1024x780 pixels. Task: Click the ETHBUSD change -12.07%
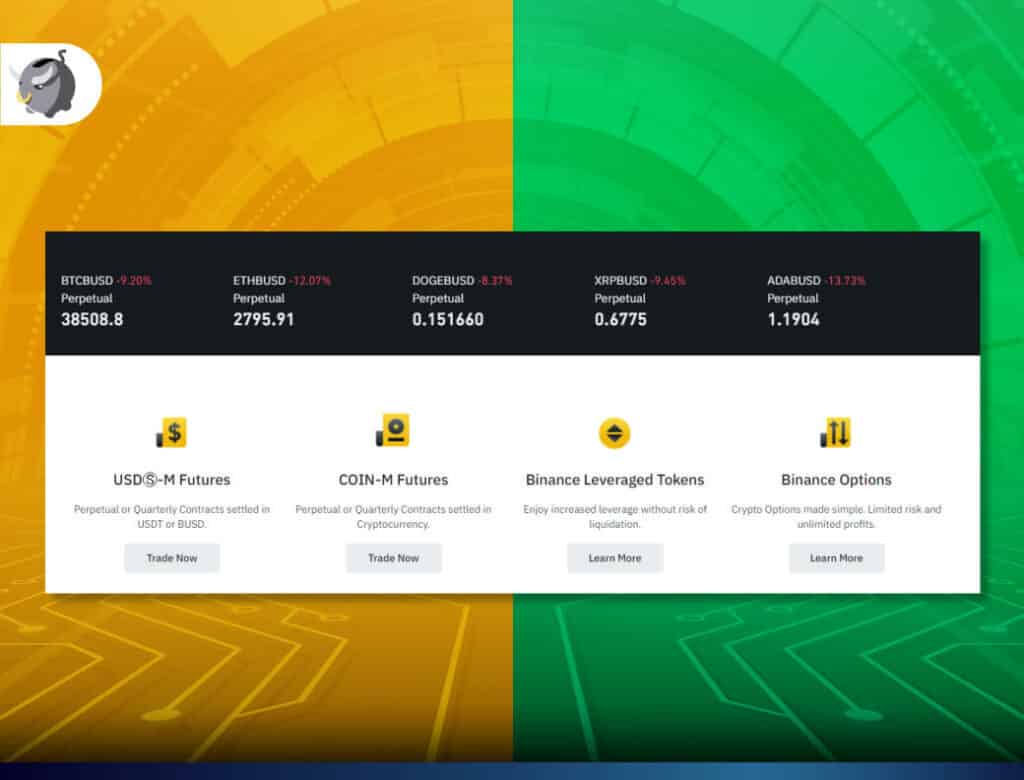[x=310, y=280]
